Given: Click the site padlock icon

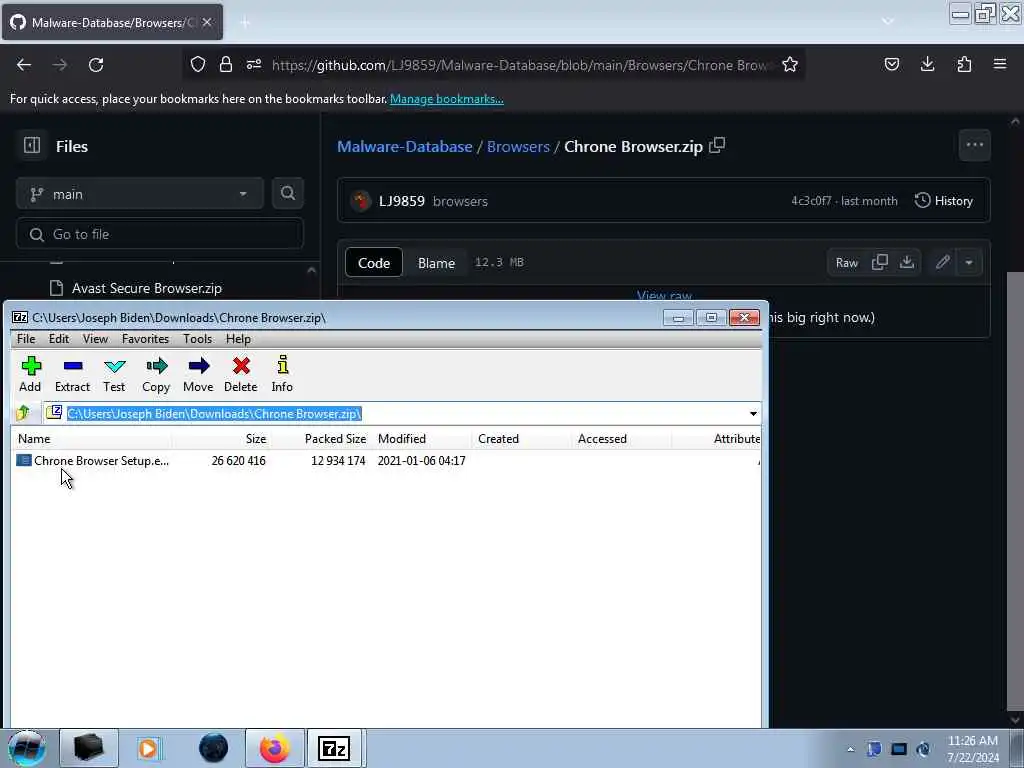Looking at the screenshot, I should click(226, 64).
